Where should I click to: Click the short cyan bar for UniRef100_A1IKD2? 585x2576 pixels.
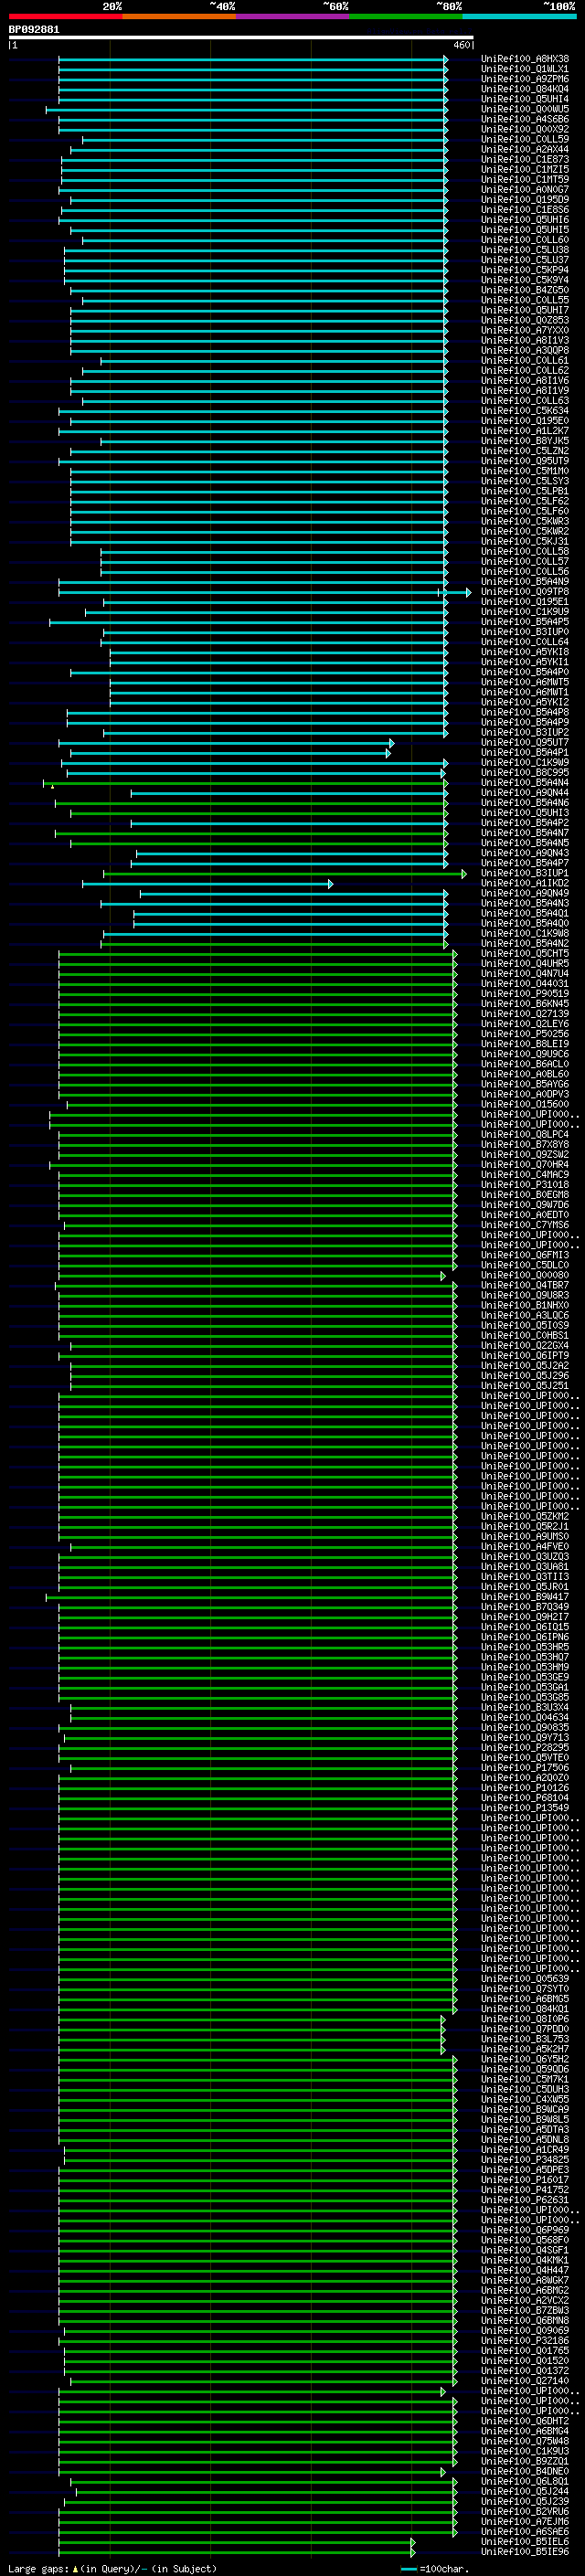click(207, 883)
